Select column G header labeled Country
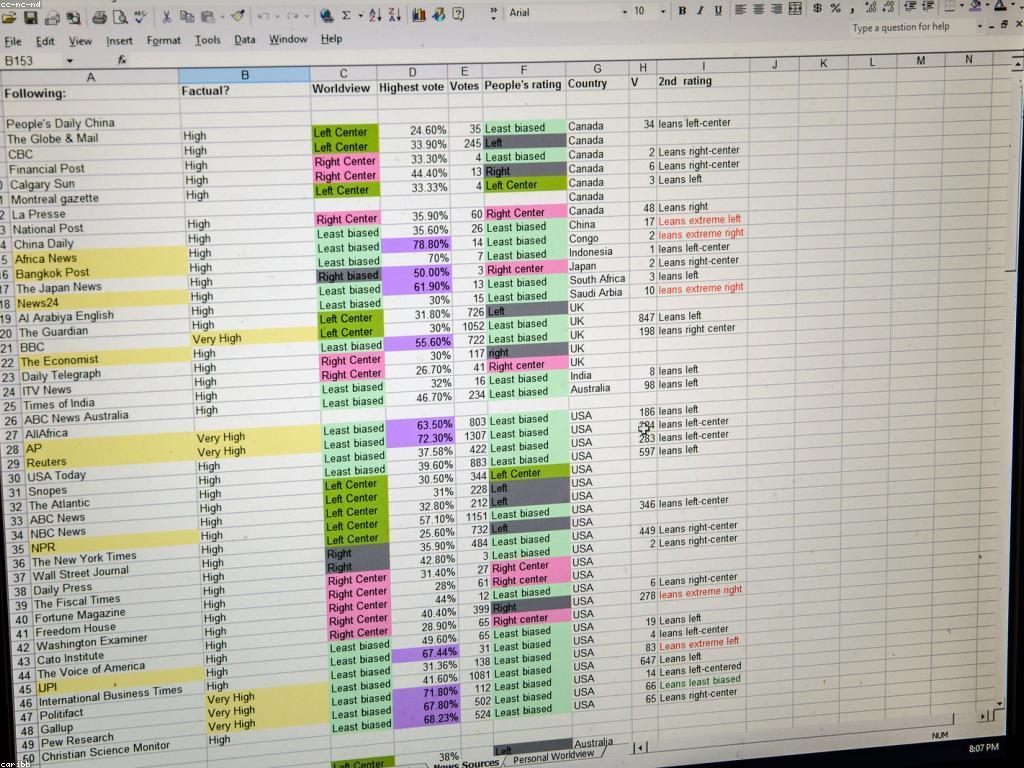Screen dimensions: 1024x768 [597, 69]
